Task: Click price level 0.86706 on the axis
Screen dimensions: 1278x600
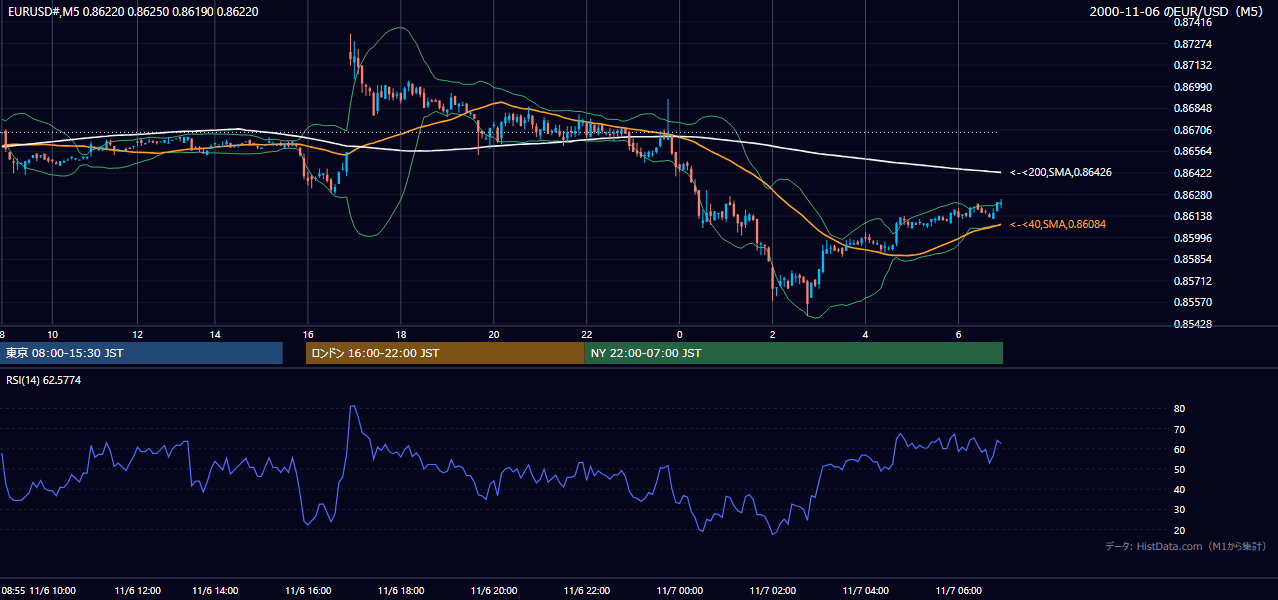Action: (1193, 130)
